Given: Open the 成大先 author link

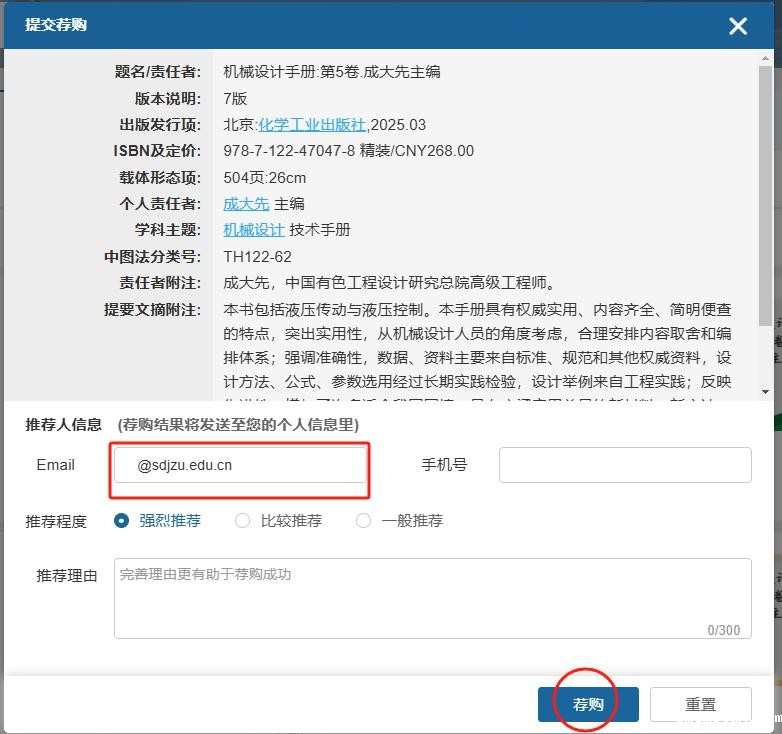Looking at the screenshot, I should [246, 203].
